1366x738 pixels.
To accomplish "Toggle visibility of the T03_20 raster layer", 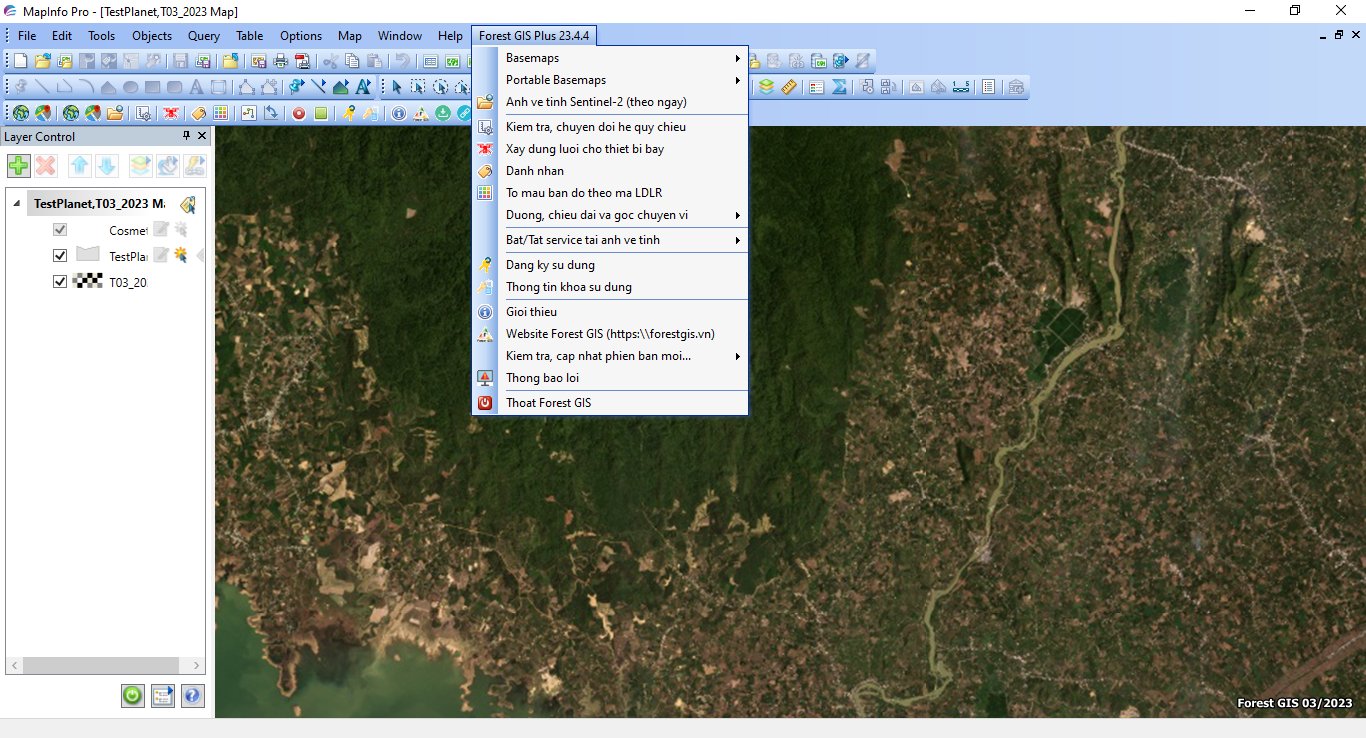I will coord(60,282).
